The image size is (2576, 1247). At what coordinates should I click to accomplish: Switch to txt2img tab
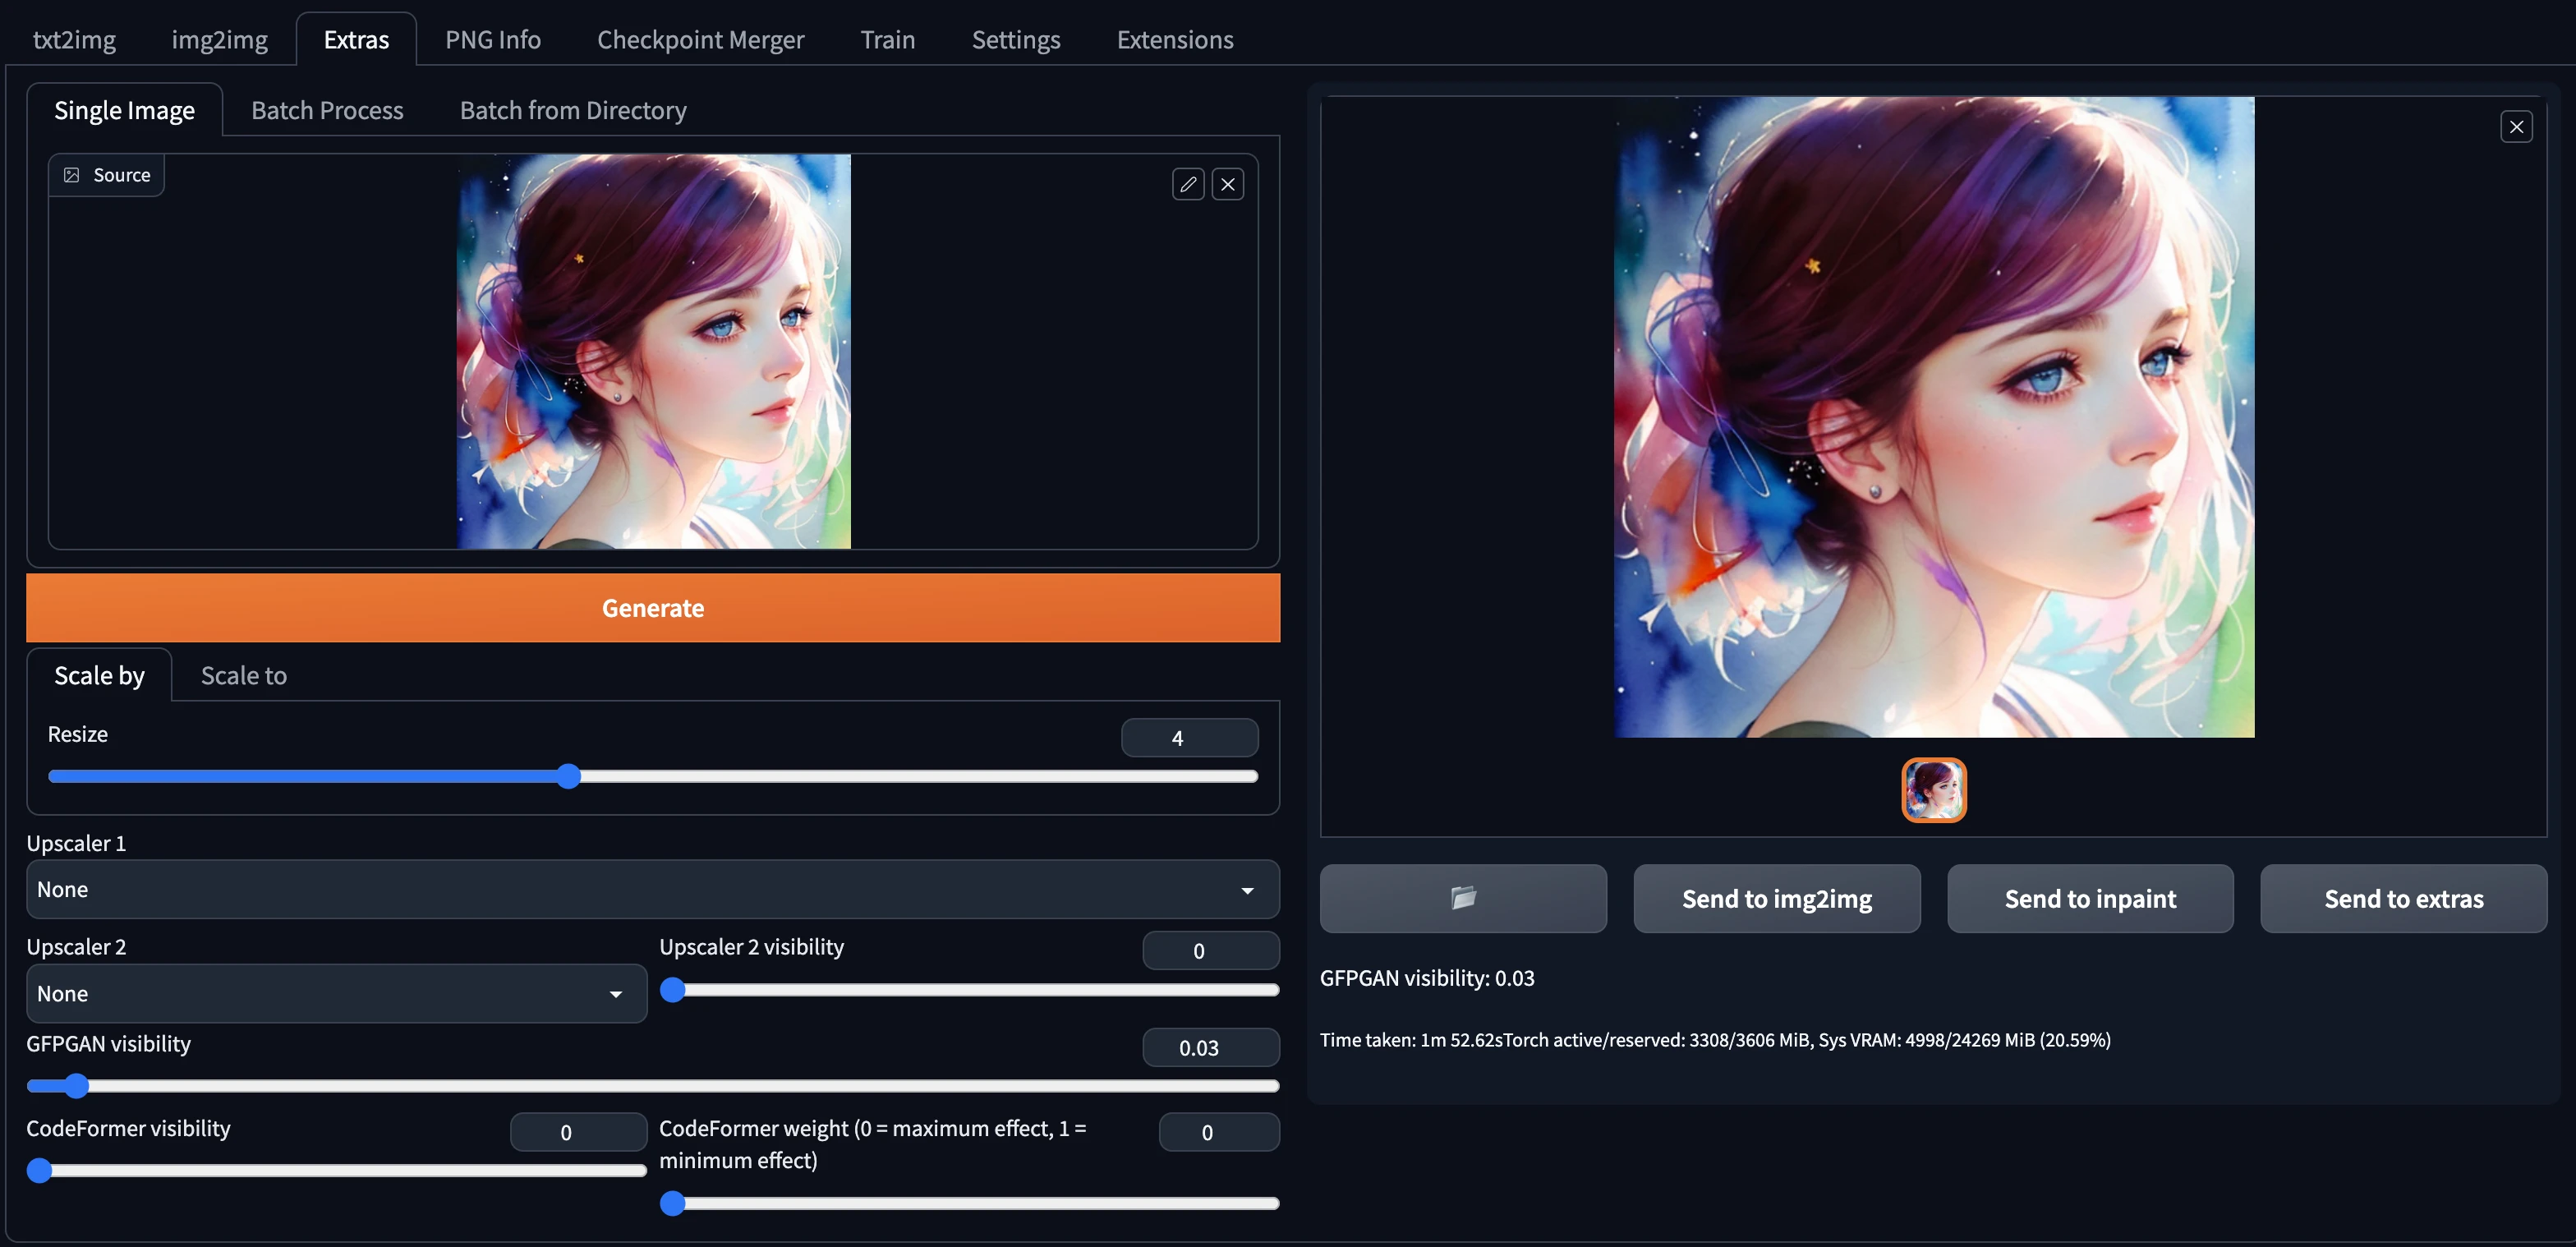pos(74,40)
